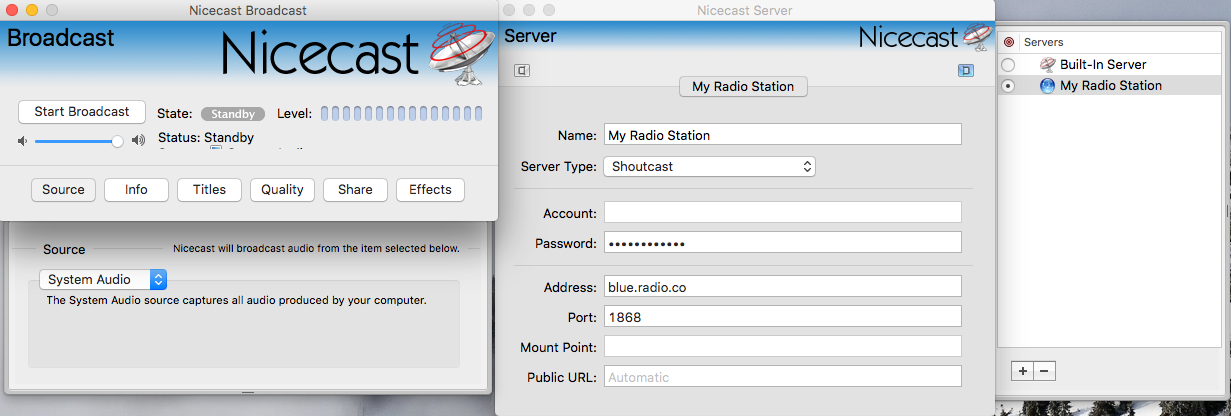Viewport: 1231px width, 416px height.
Task: Click the audio Level meter bar
Action: tap(402, 113)
